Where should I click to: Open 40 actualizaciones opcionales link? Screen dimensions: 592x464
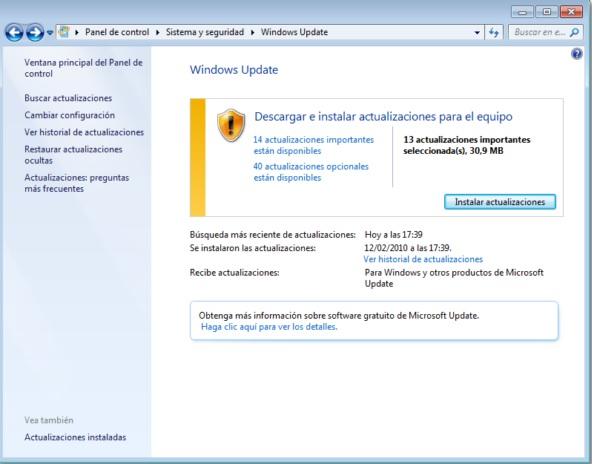[311, 172]
